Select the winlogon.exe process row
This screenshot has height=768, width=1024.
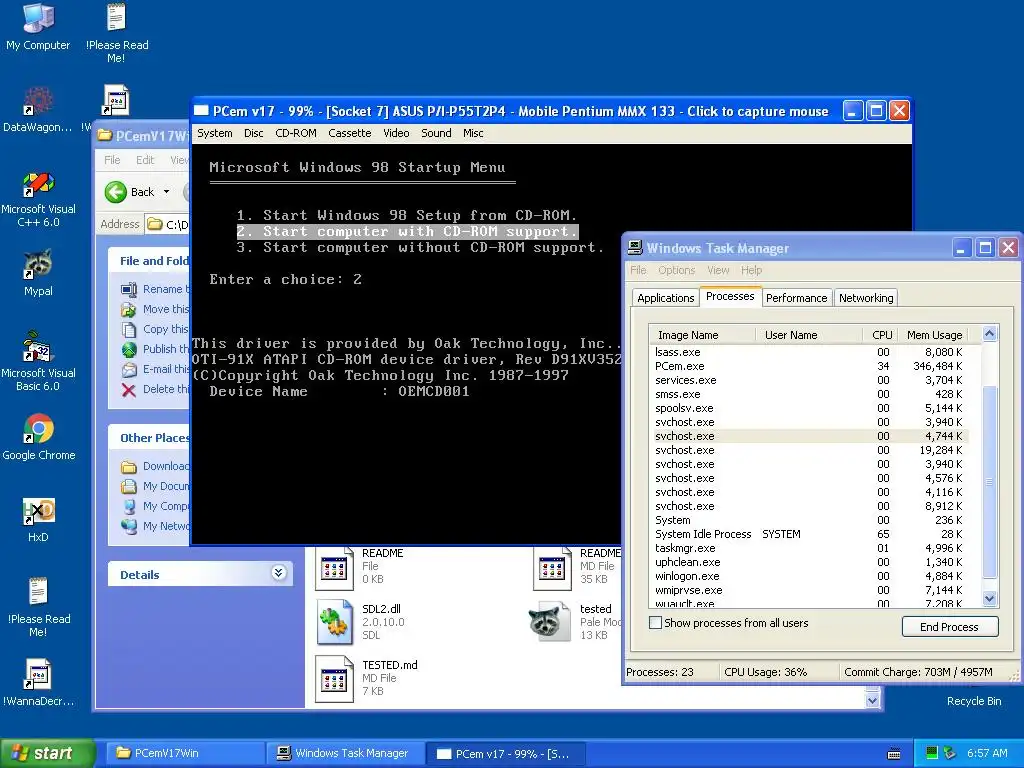tap(808, 576)
